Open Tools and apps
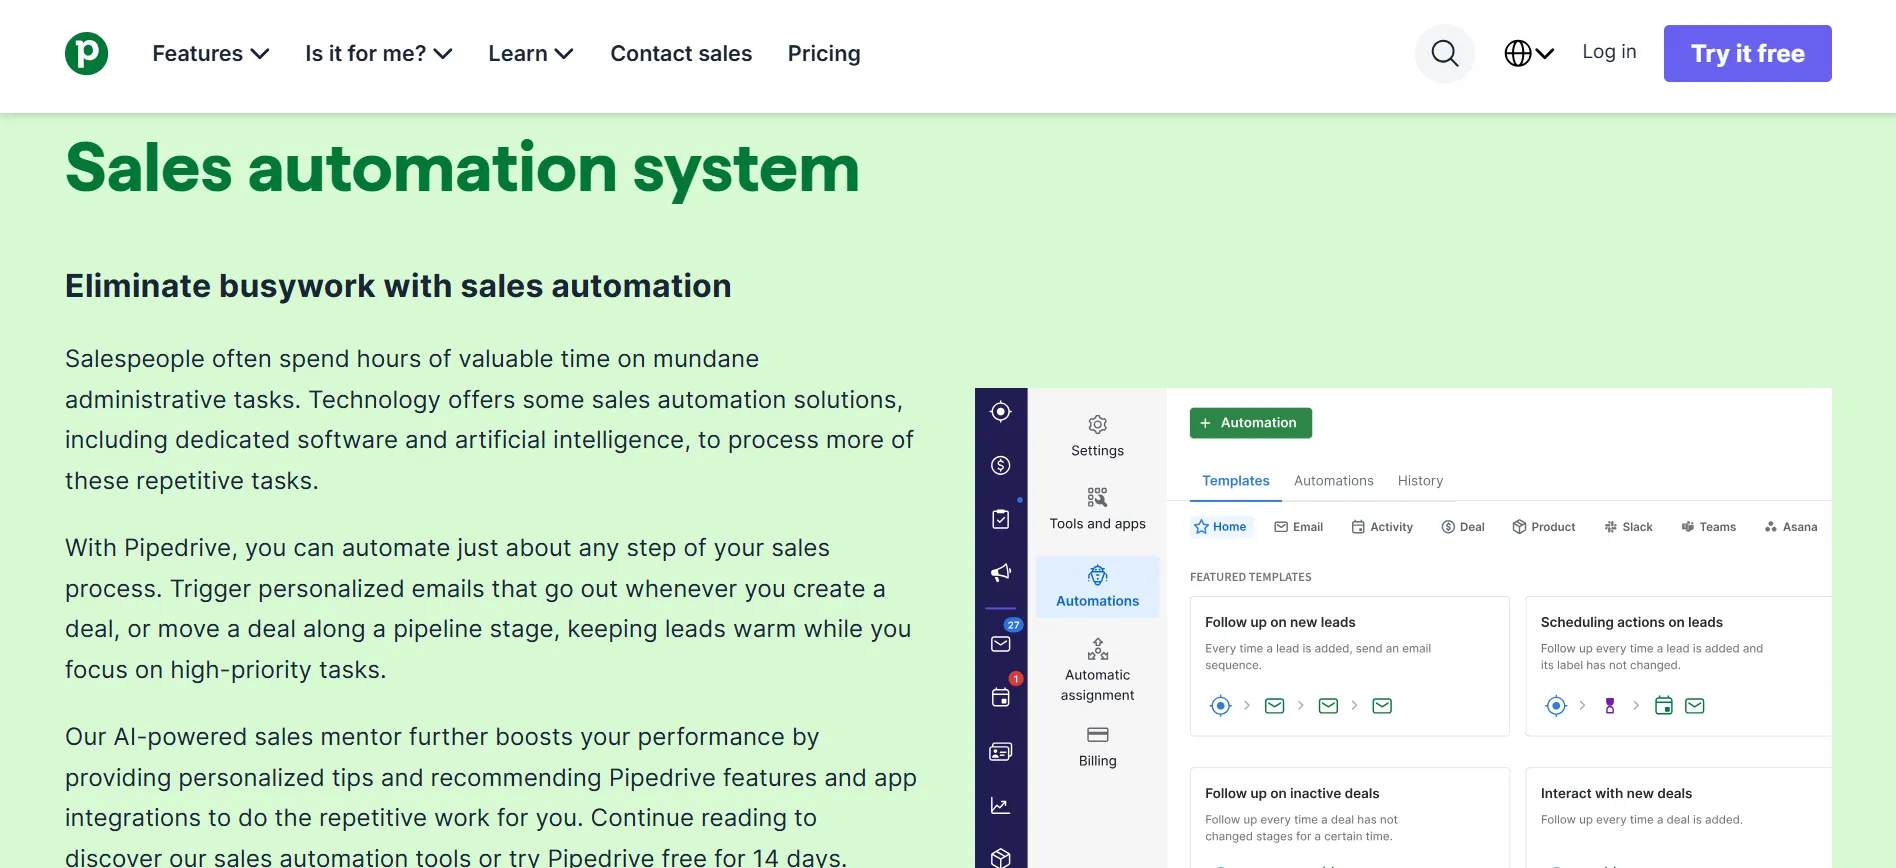The width and height of the screenshot is (1896, 868). pos(1097,509)
